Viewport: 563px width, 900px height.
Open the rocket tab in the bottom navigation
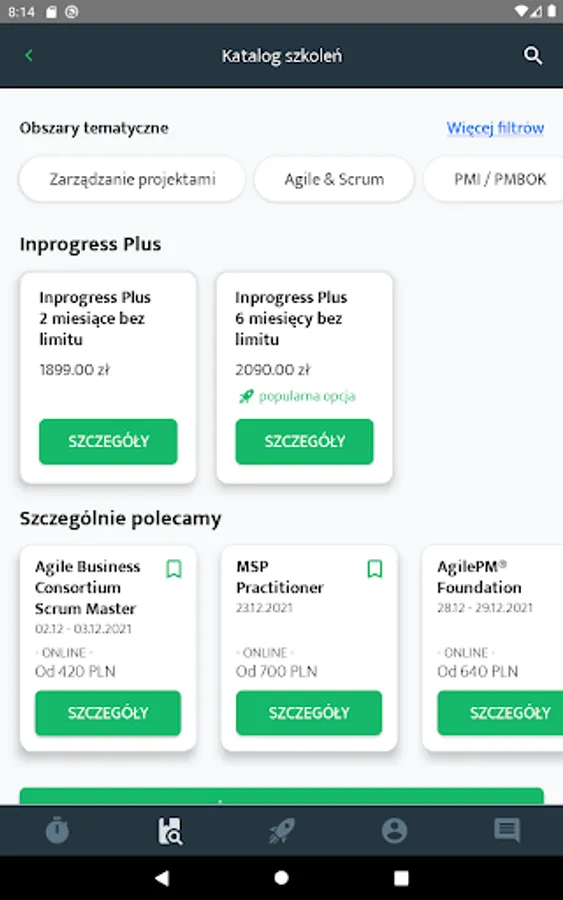click(282, 831)
